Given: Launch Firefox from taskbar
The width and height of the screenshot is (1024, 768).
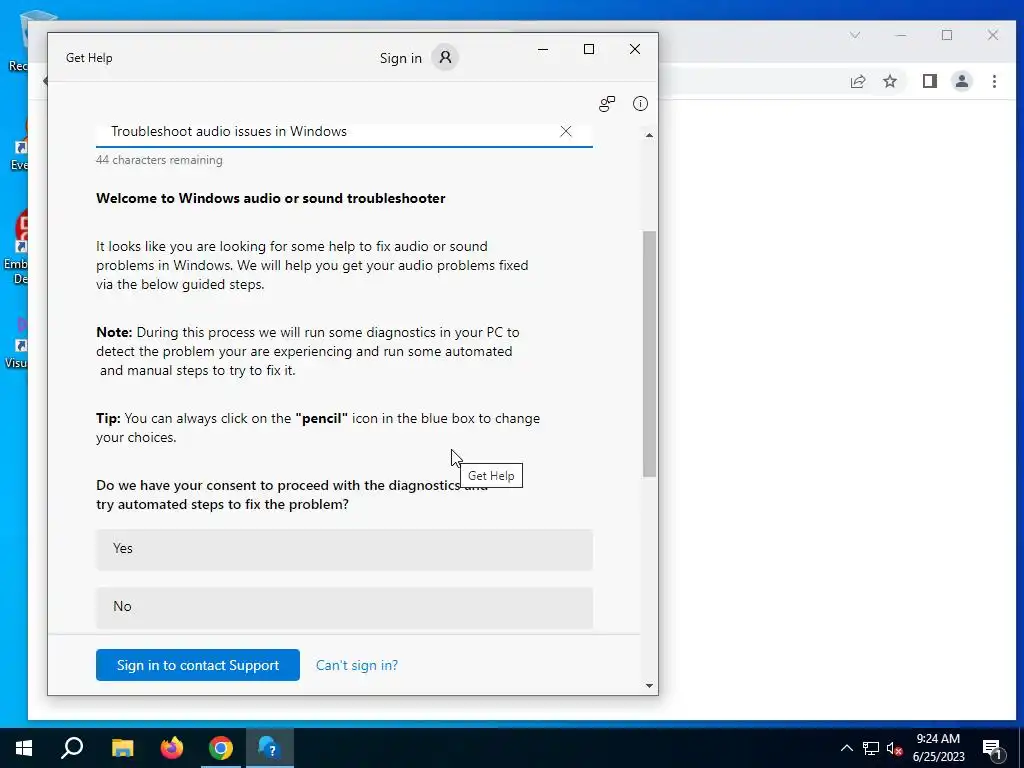Looking at the screenshot, I should (x=172, y=747).
